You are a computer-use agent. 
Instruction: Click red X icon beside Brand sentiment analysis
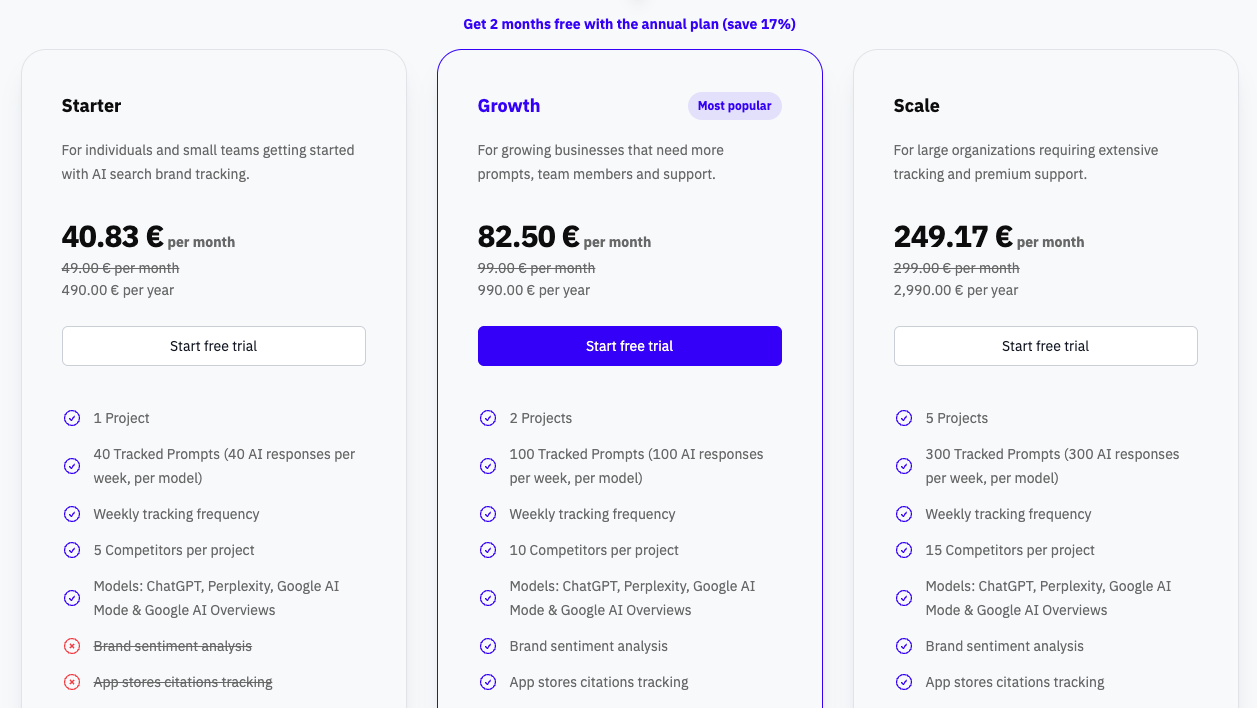click(72, 646)
